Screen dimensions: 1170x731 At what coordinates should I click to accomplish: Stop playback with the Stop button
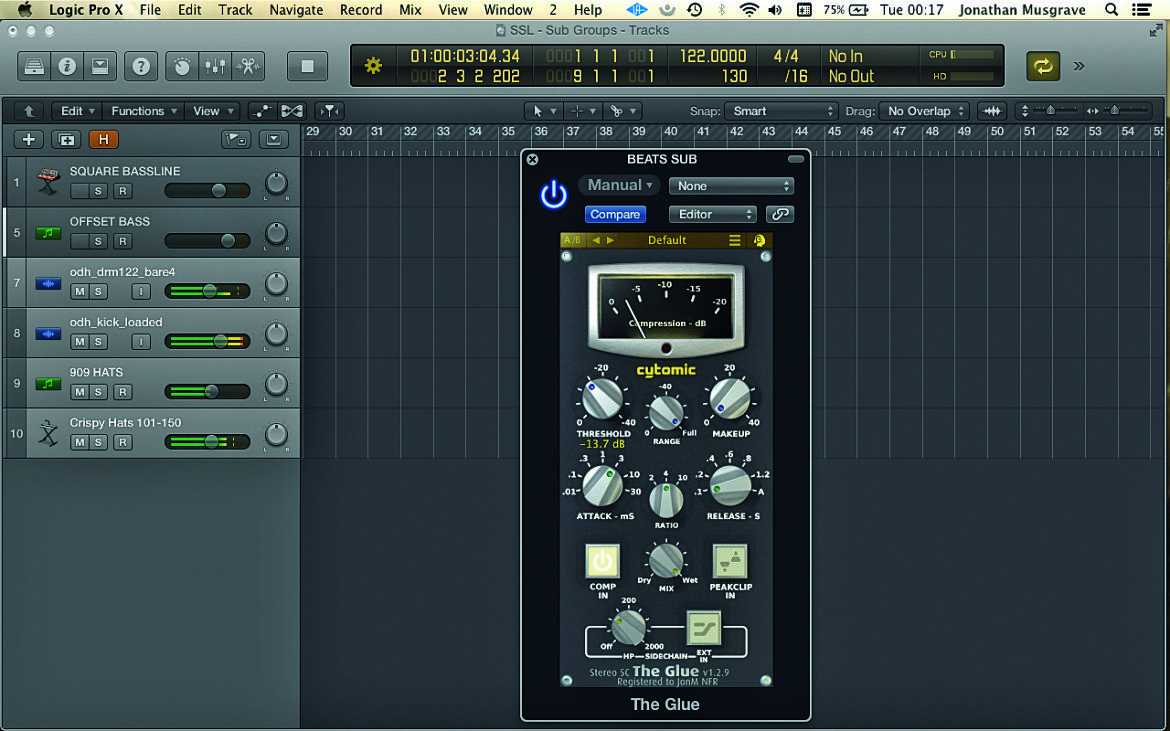pyautogui.click(x=307, y=66)
